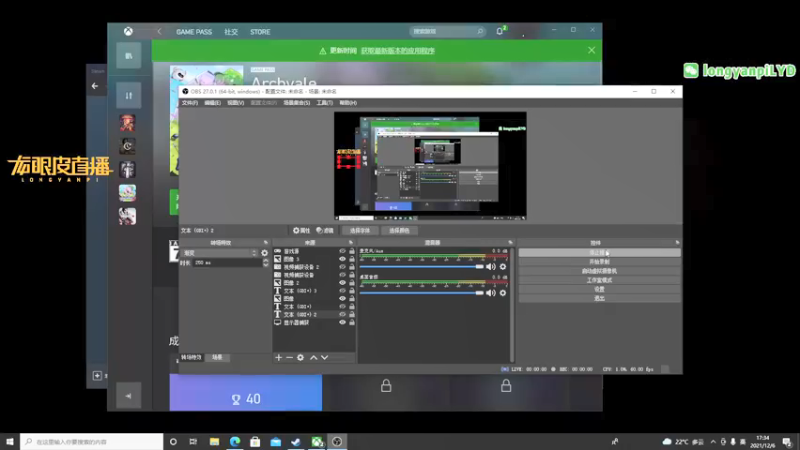Click the 停止推流 button in controls

(599, 253)
